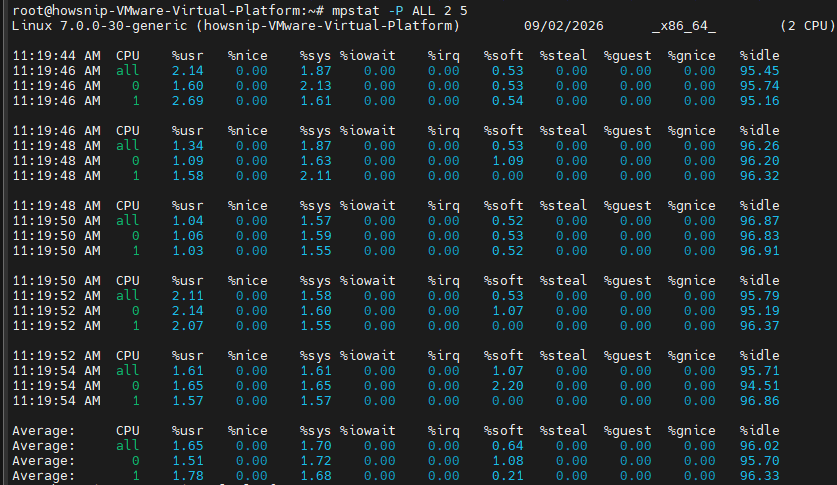Click the %idle value "96.86"

(x=760, y=400)
